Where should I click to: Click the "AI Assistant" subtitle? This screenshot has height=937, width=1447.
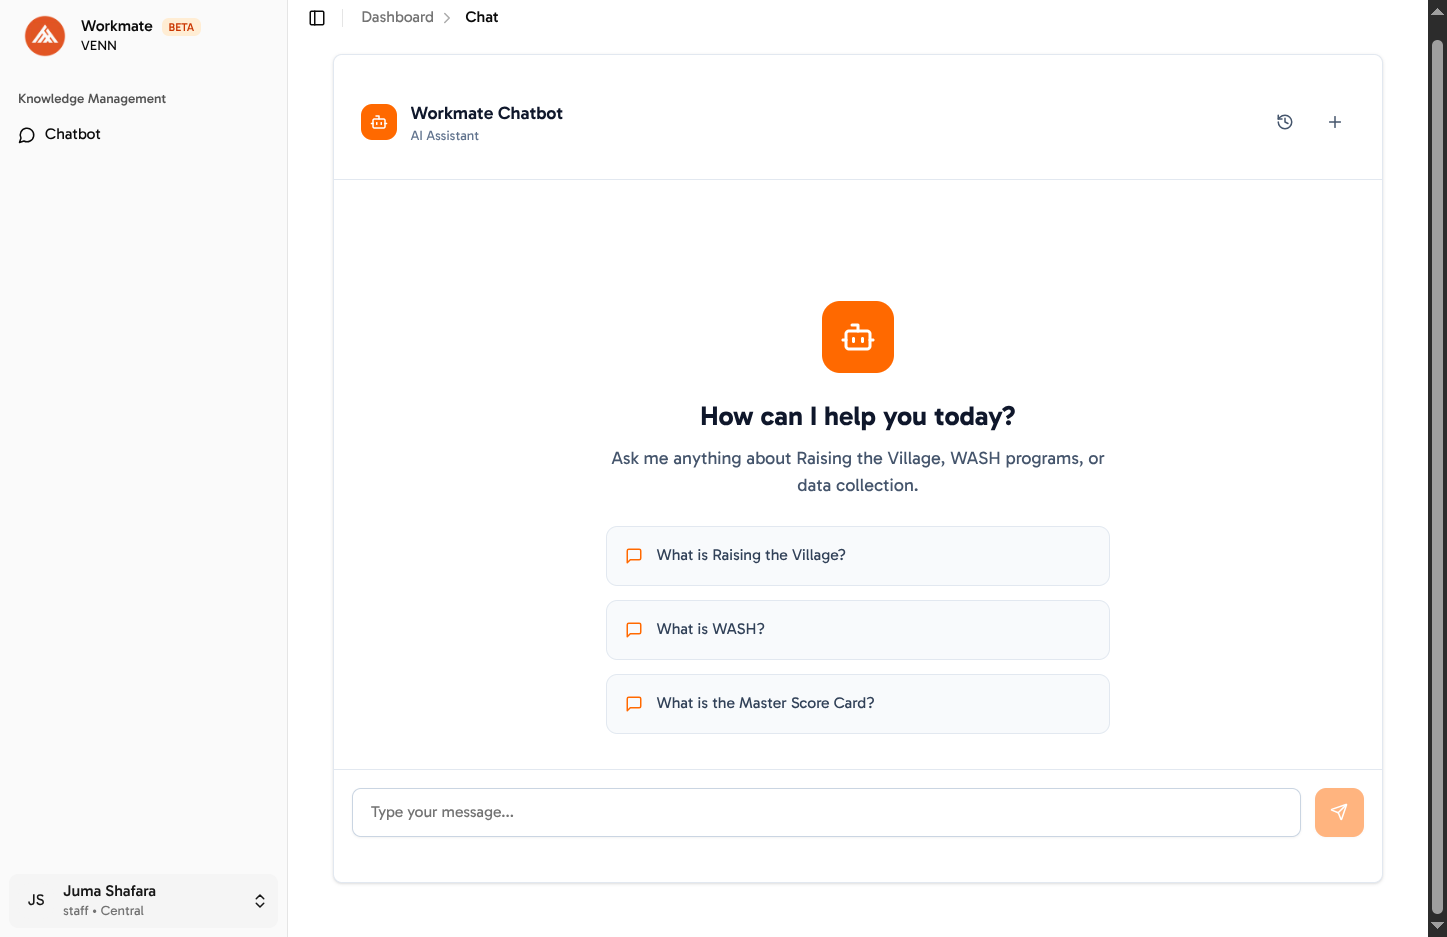(x=445, y=136)
